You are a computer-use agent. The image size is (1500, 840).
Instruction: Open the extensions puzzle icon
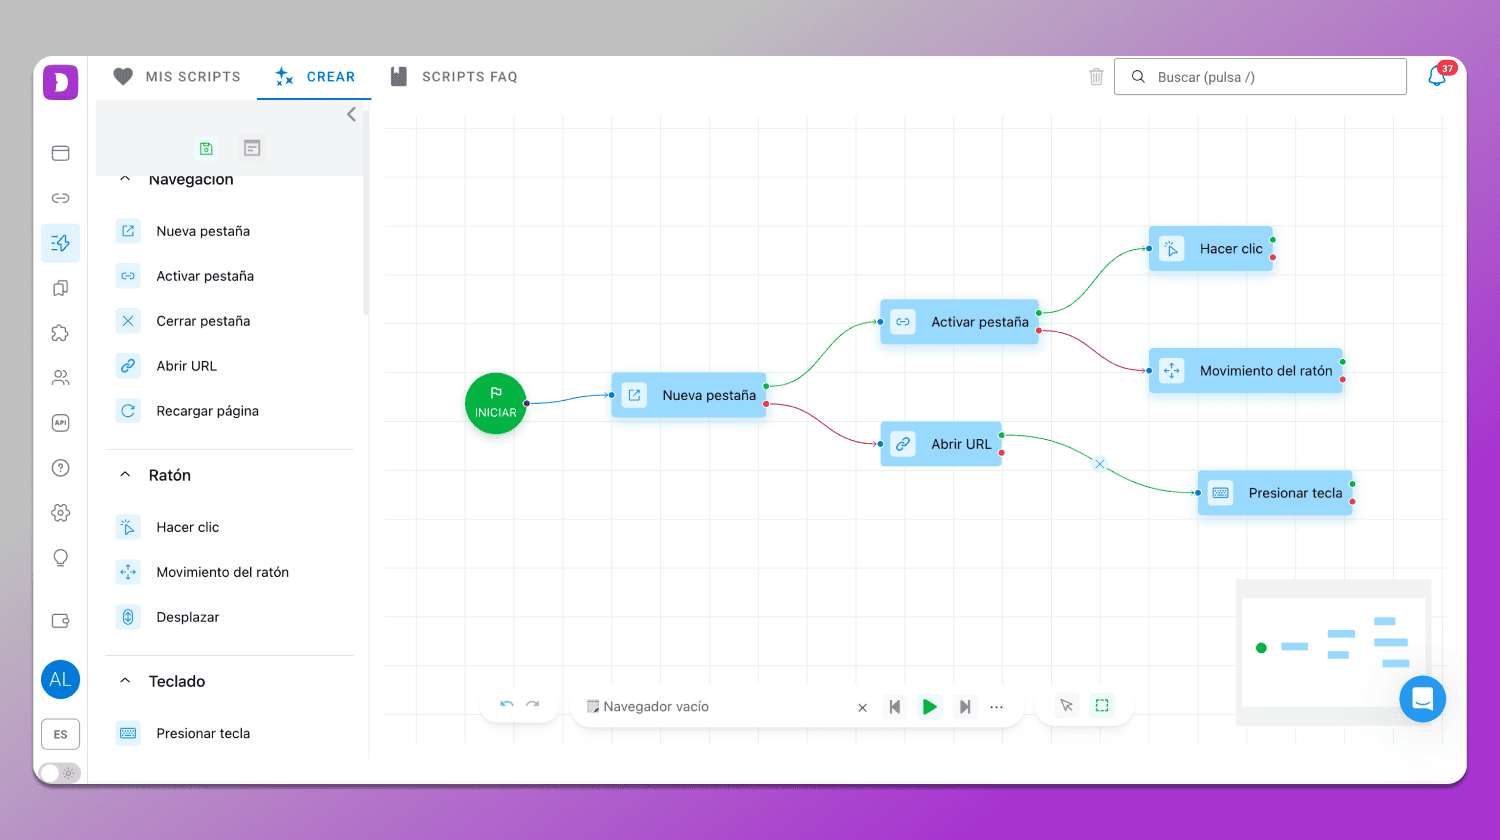pos(61,333)
